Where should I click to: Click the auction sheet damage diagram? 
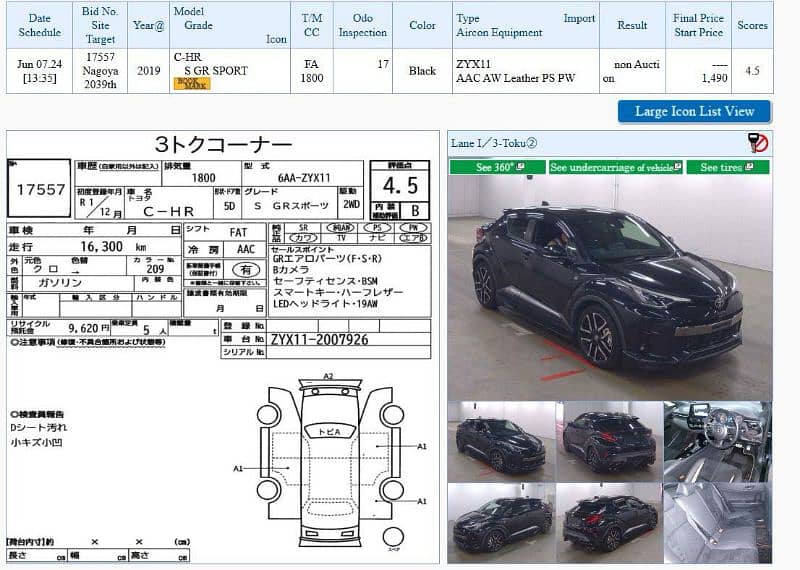[330, 462]
